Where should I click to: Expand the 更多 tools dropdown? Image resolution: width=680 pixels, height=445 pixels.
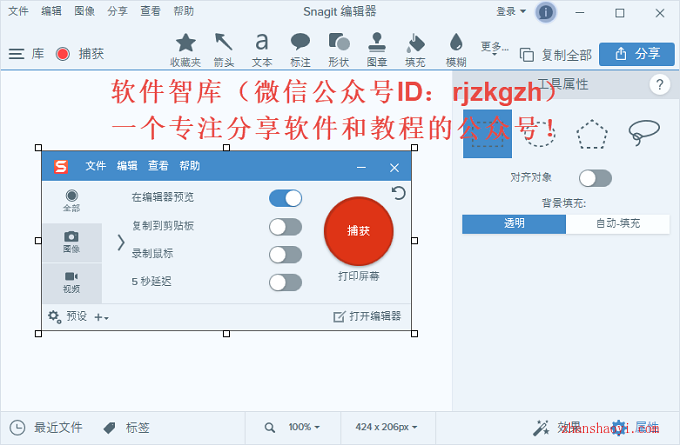point(494,49)
